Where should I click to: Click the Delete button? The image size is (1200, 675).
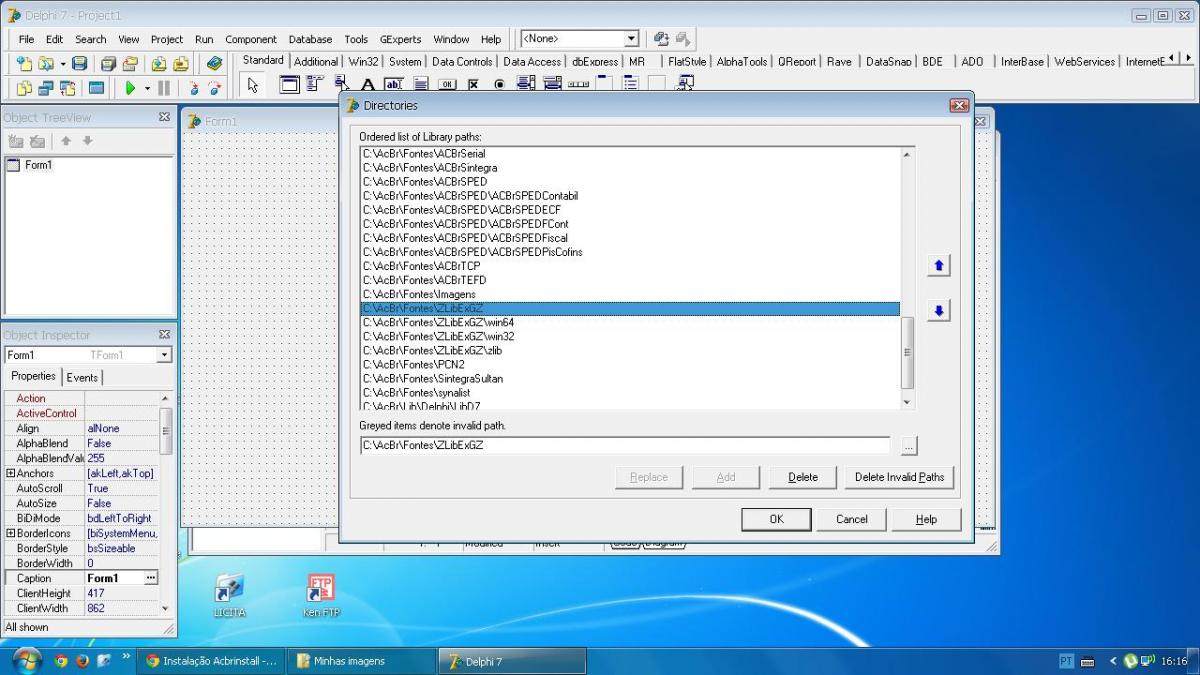tap(803, 477)
